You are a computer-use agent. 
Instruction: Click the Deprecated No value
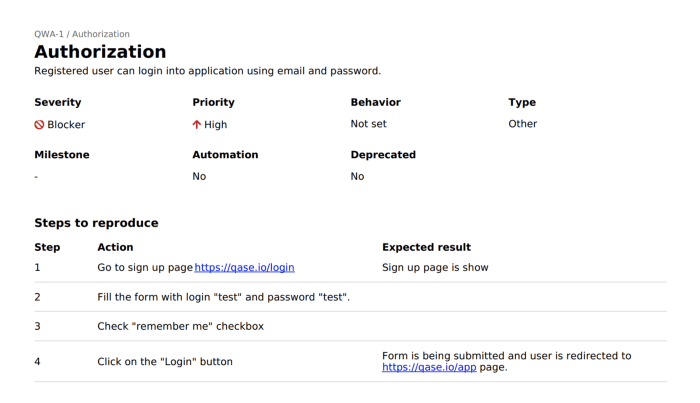tap(357, 176)
